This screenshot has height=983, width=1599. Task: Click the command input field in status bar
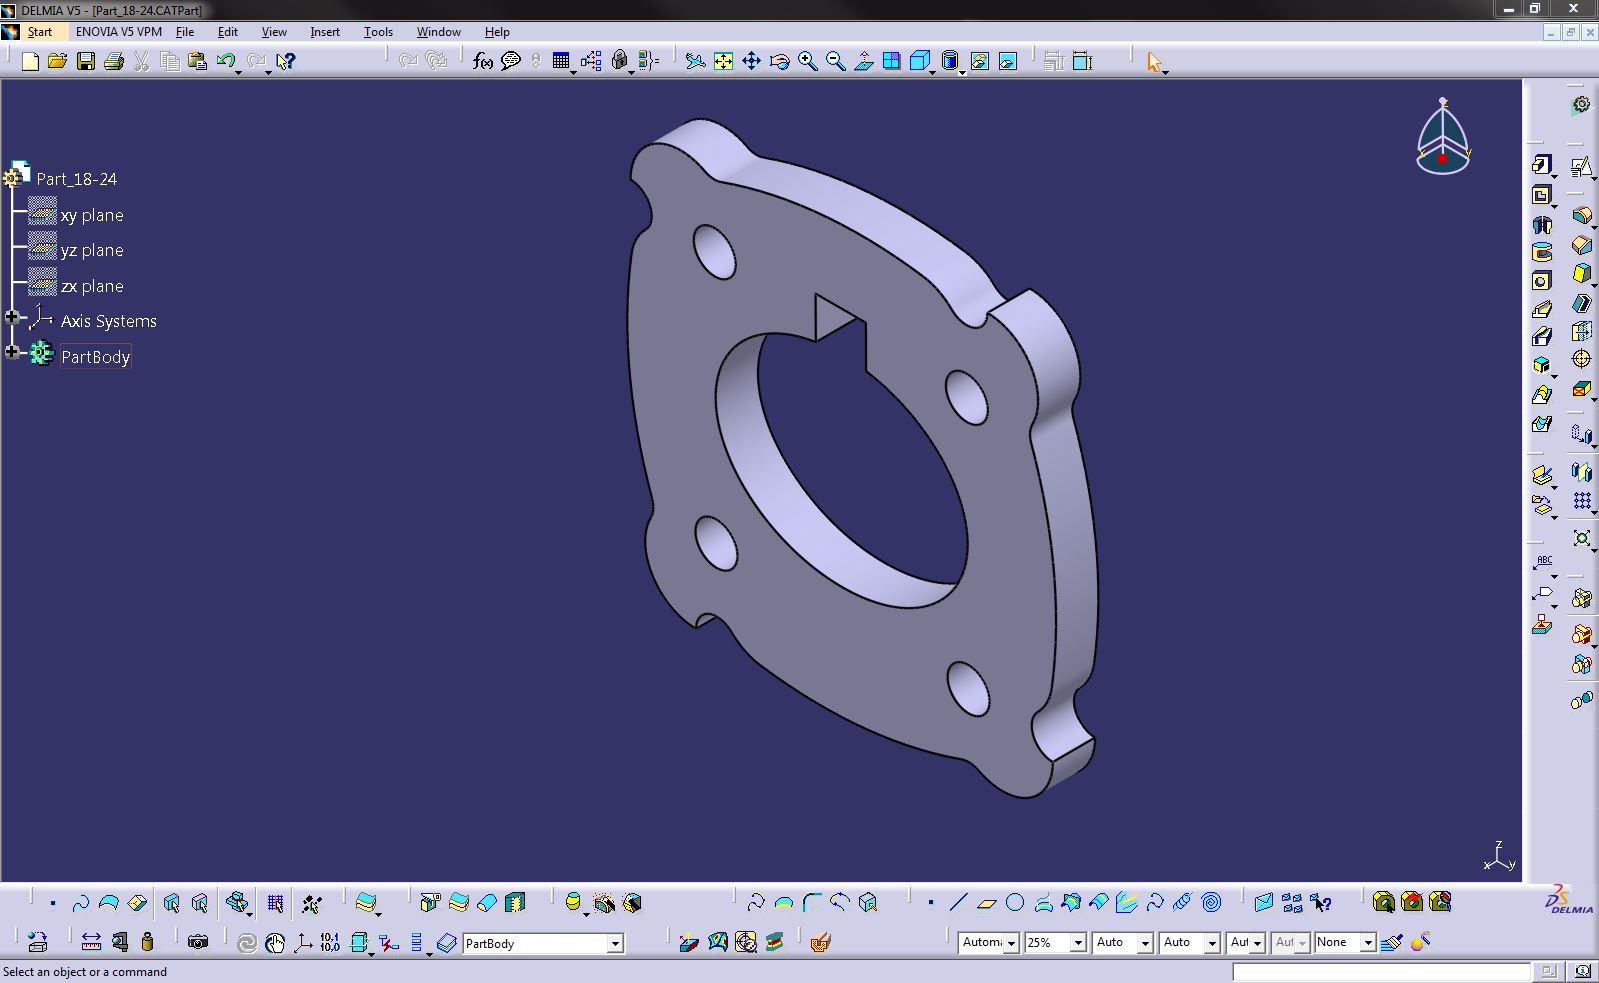1380,971
